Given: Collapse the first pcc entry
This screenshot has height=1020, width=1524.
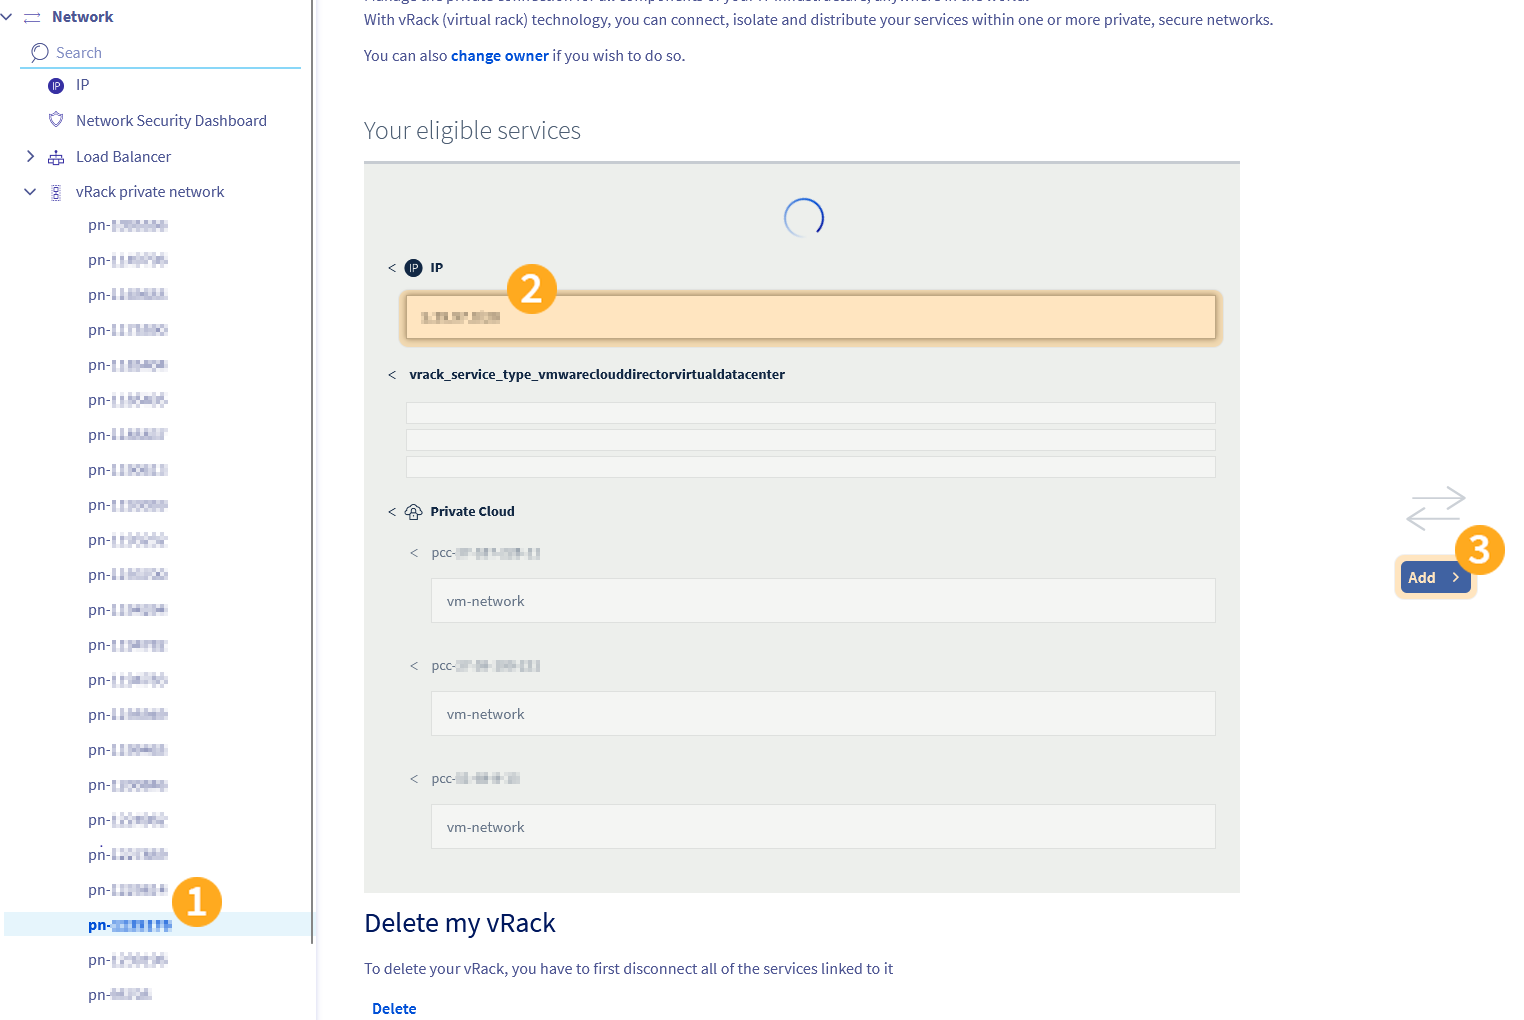Looking at the screenshot, I should pyautogui.click(x=414, y=552).
